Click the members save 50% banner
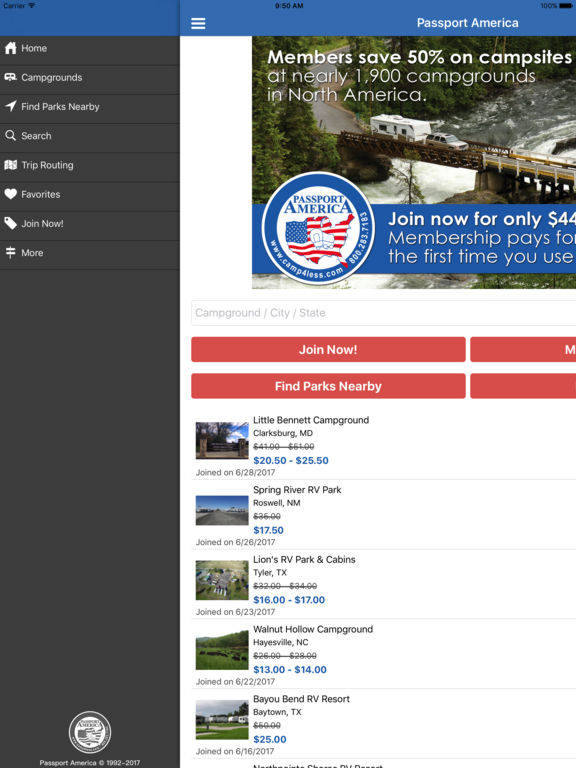The image size is (576, 768). click(x=414, y=162)
